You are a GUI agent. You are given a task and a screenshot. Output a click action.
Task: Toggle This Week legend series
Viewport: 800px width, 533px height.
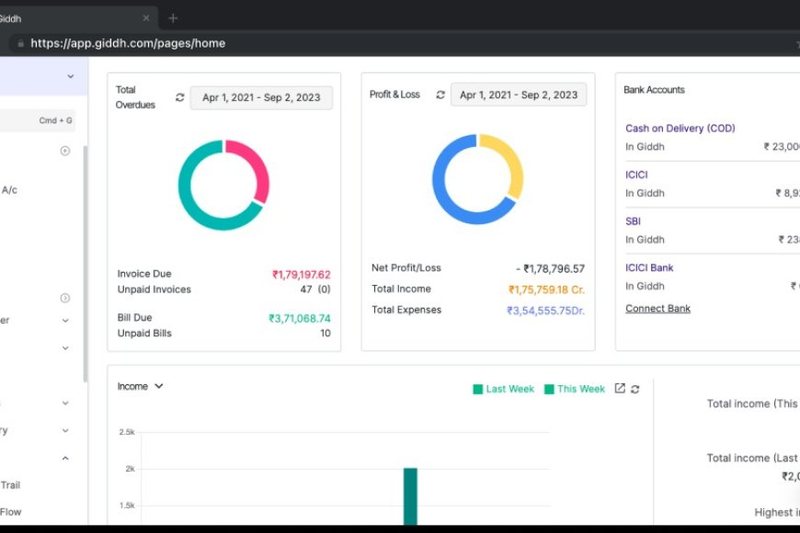click(574, 389)
